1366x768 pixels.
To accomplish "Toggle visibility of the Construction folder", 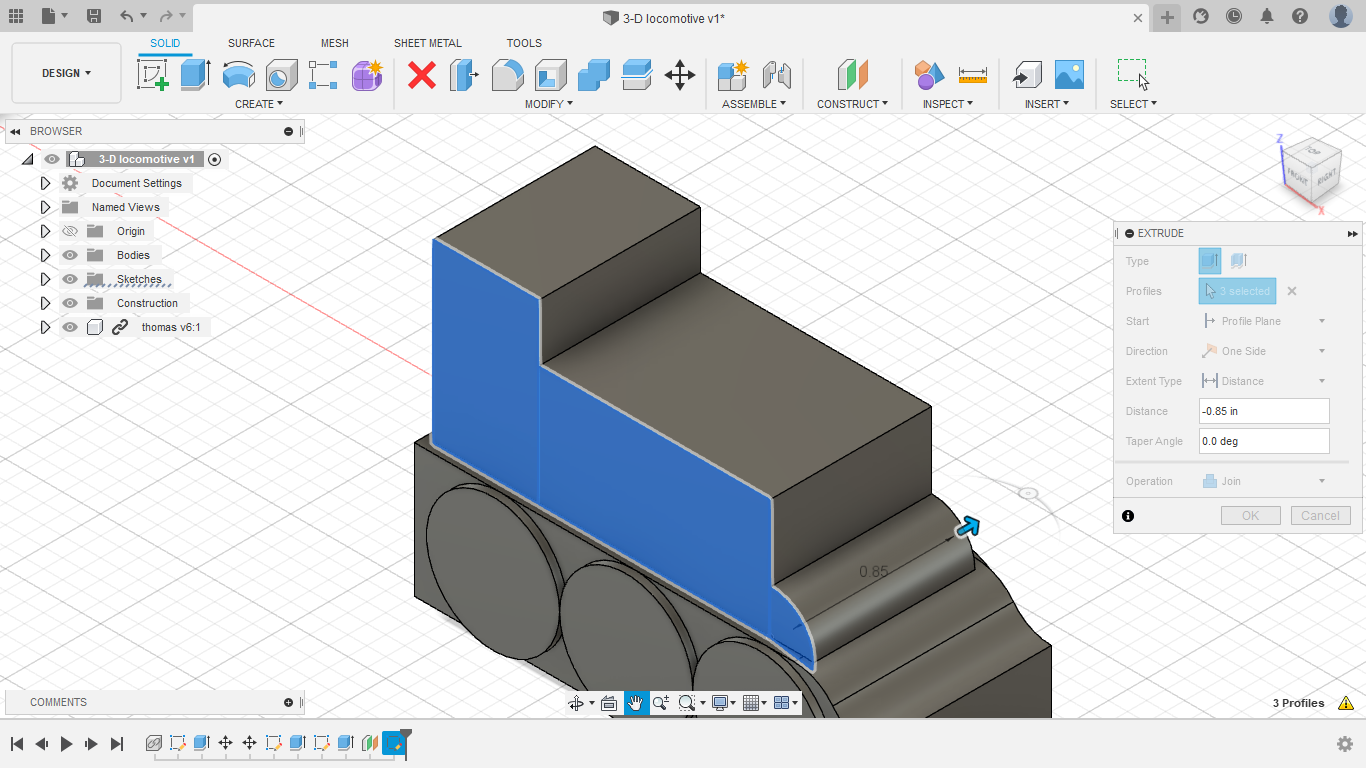I will (x=70, y=303).
